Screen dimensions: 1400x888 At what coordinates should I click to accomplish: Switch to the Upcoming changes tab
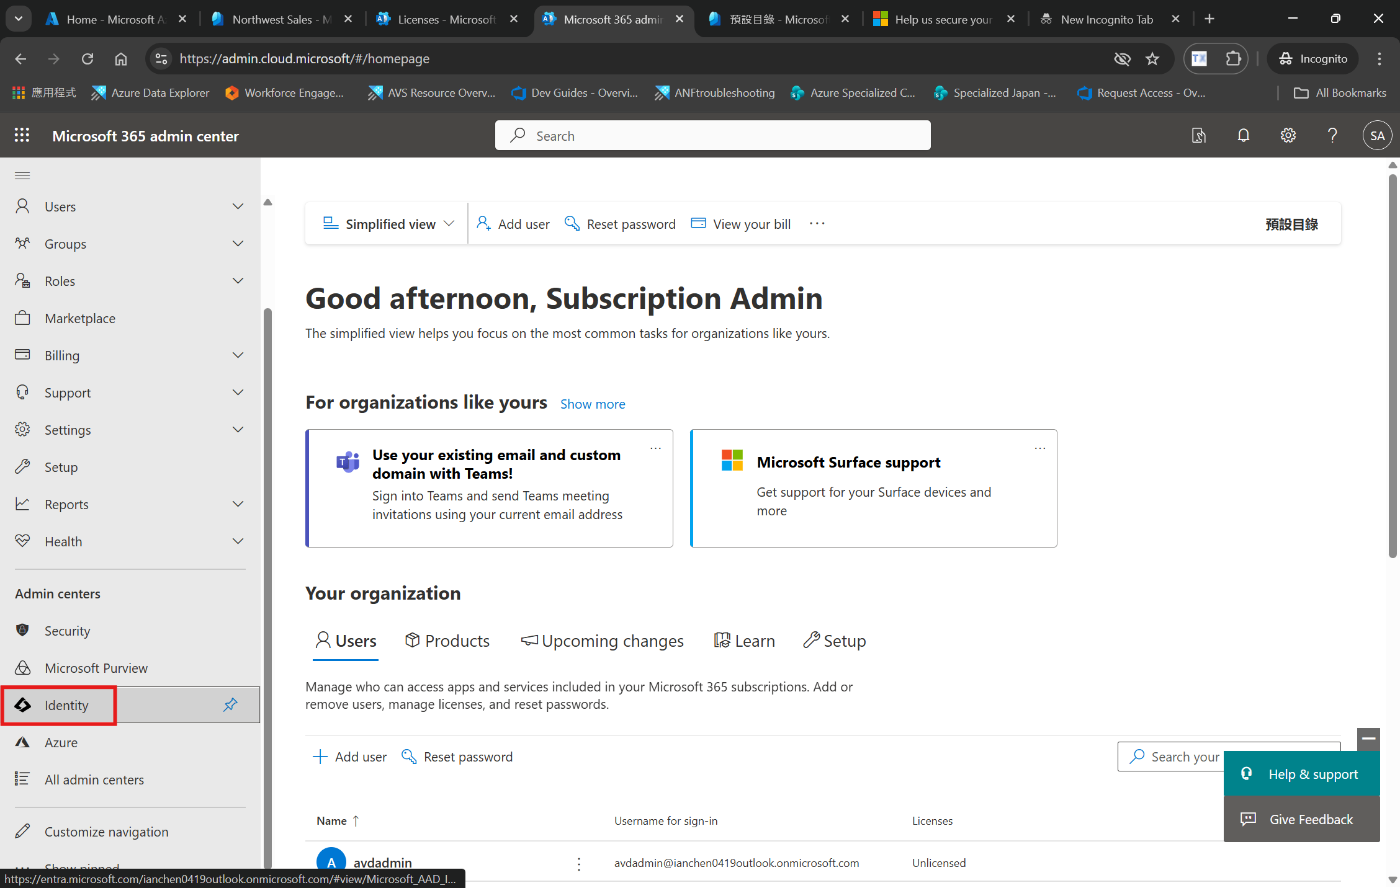point(602,641)
